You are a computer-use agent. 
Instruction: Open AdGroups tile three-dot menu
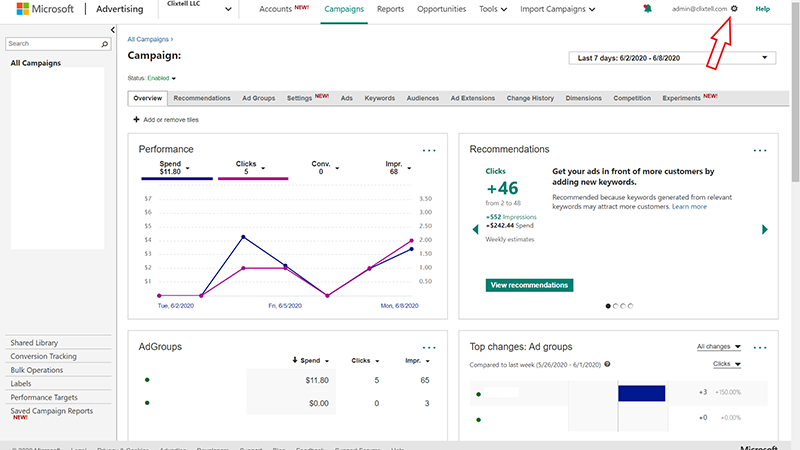(x=429, y=347)
